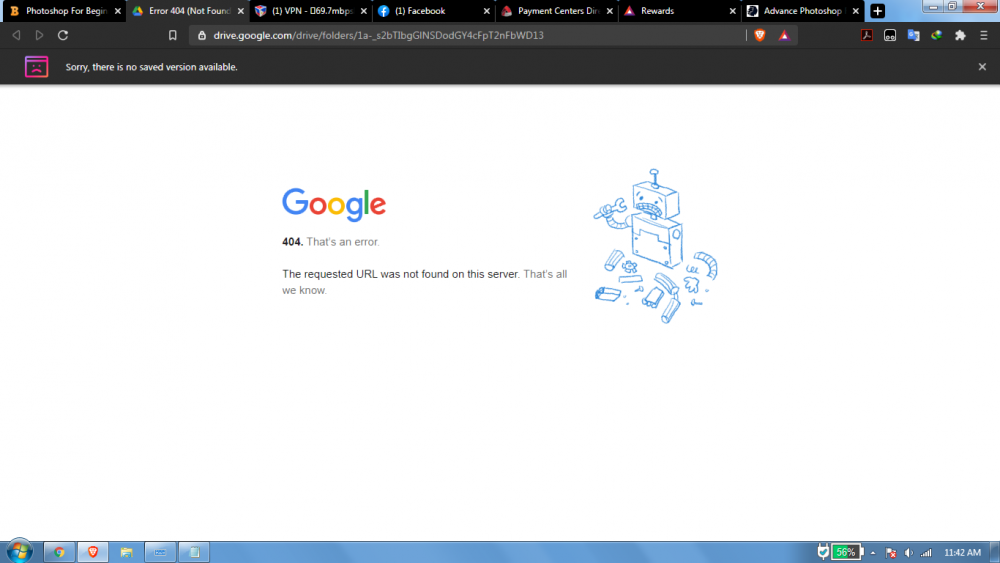Open the Payment Centers tab
Image resolution: width=1000 pixels, height=563 pixels.
(555, 11)
